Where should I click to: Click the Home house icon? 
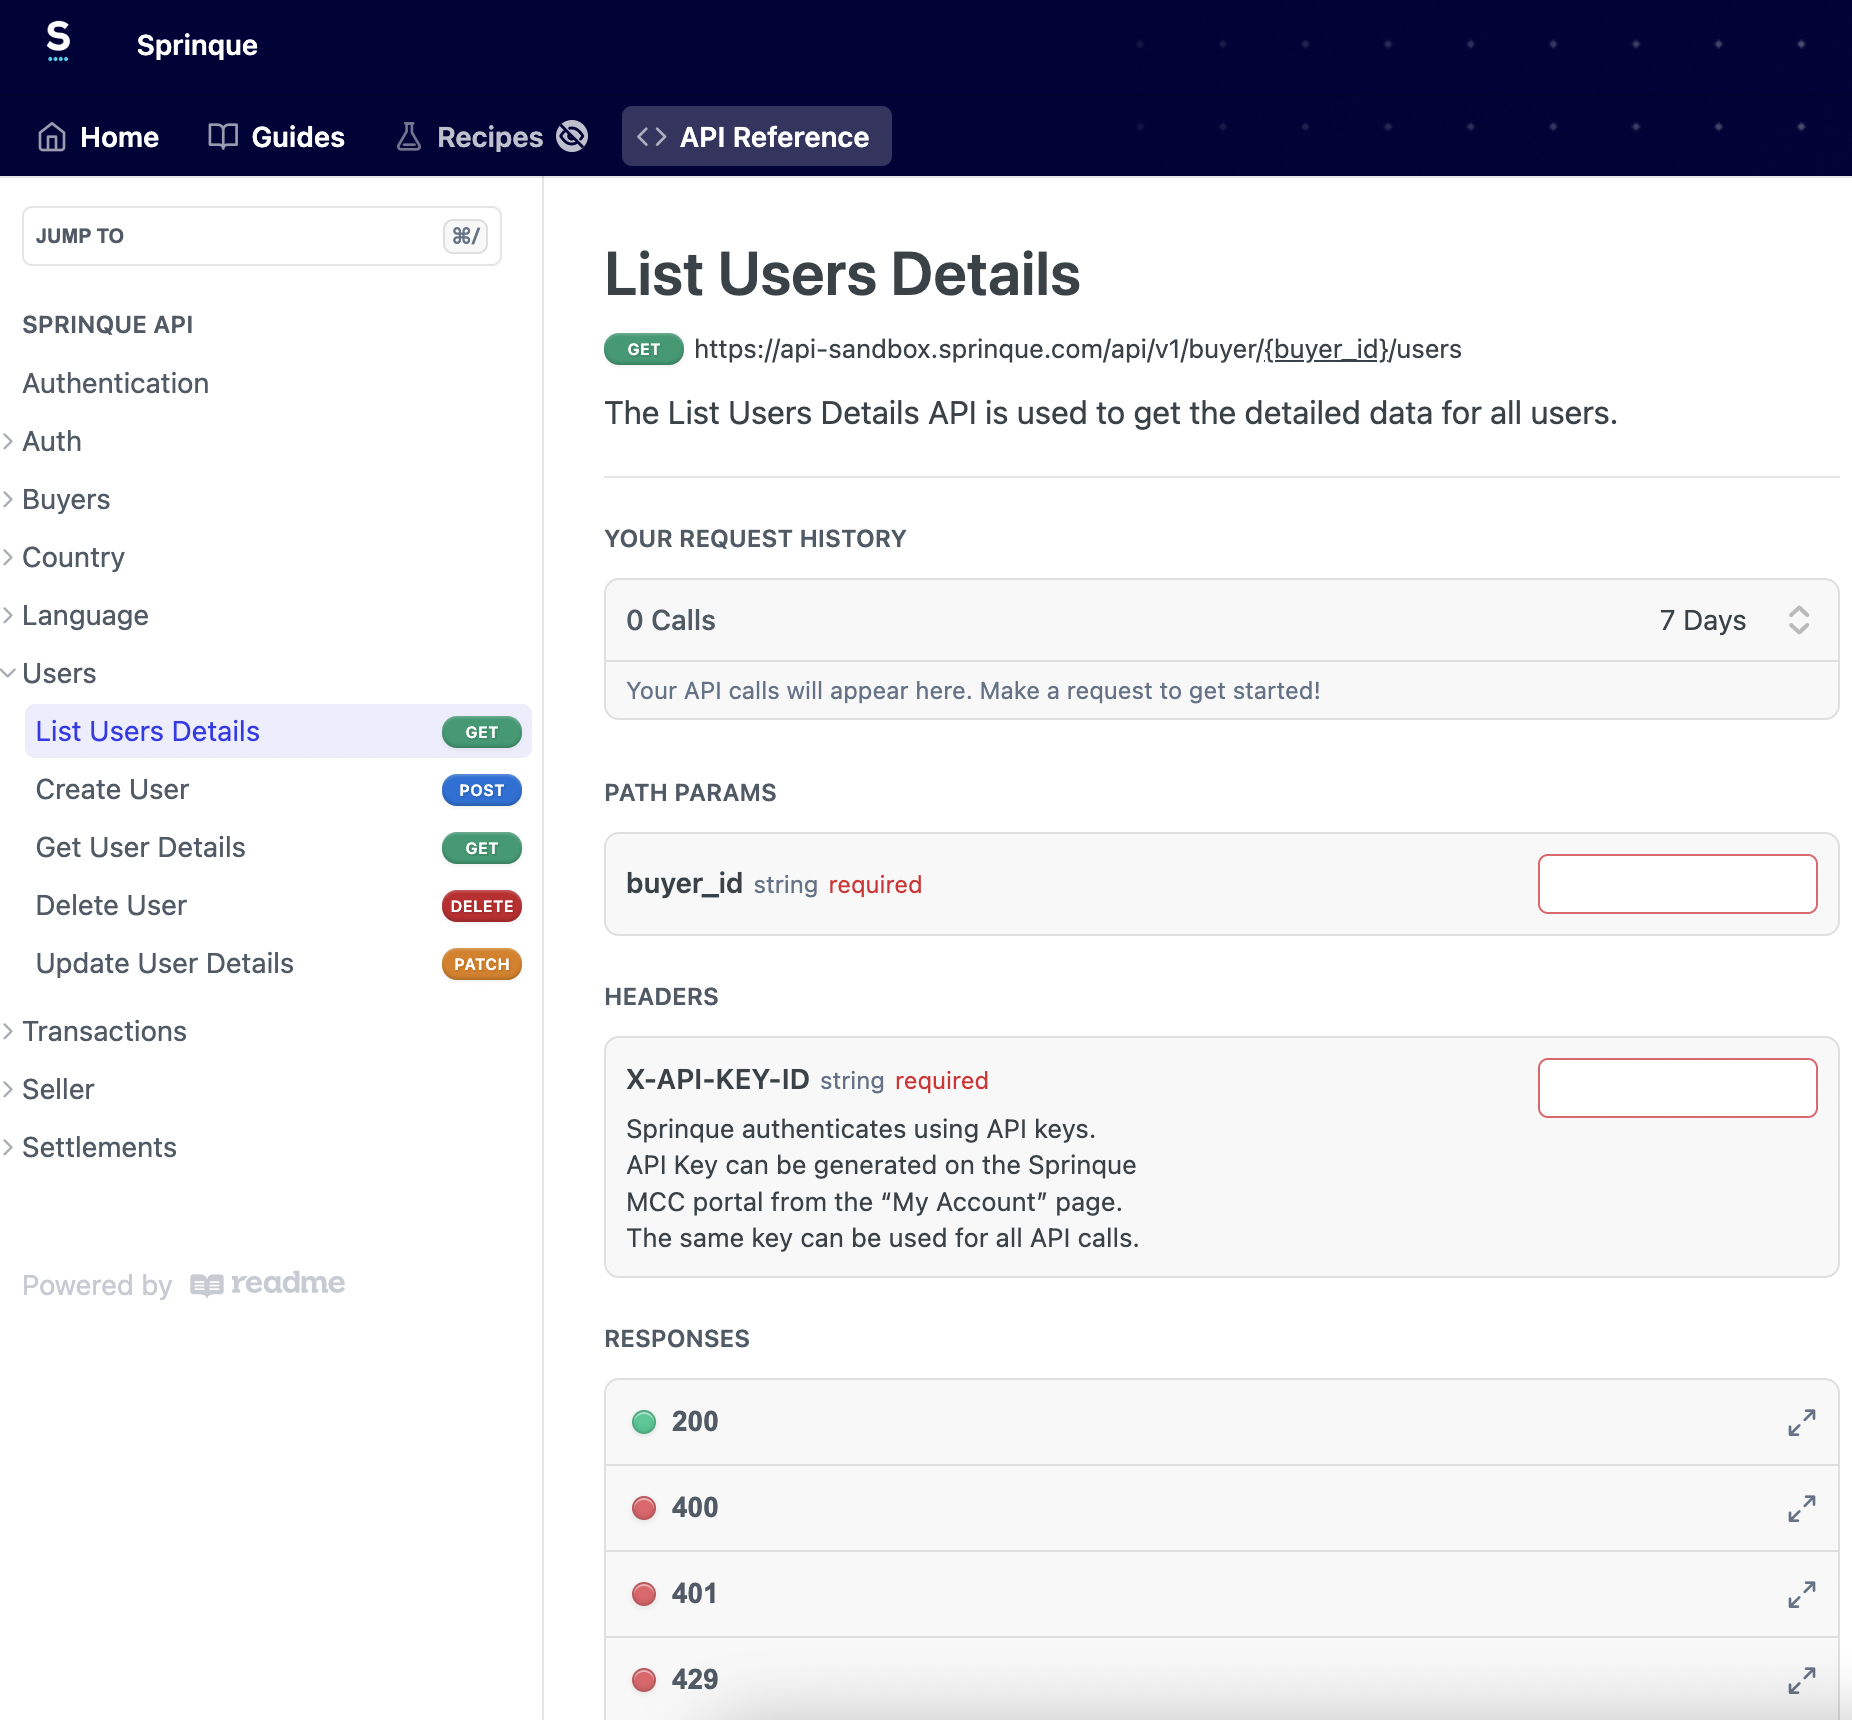(x=52, y=137)
